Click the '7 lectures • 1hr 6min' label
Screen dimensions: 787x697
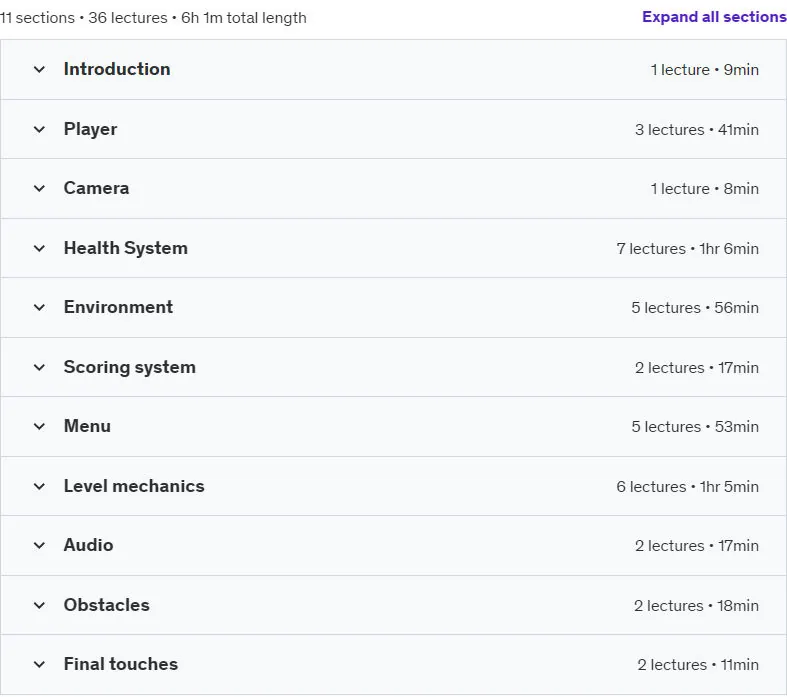coord(688,249)
